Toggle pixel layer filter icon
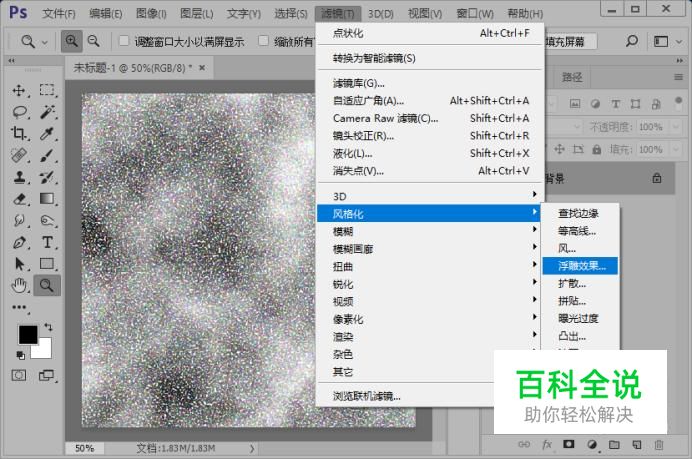The width and height of the screenshot is (692, 459). [575, 104]
